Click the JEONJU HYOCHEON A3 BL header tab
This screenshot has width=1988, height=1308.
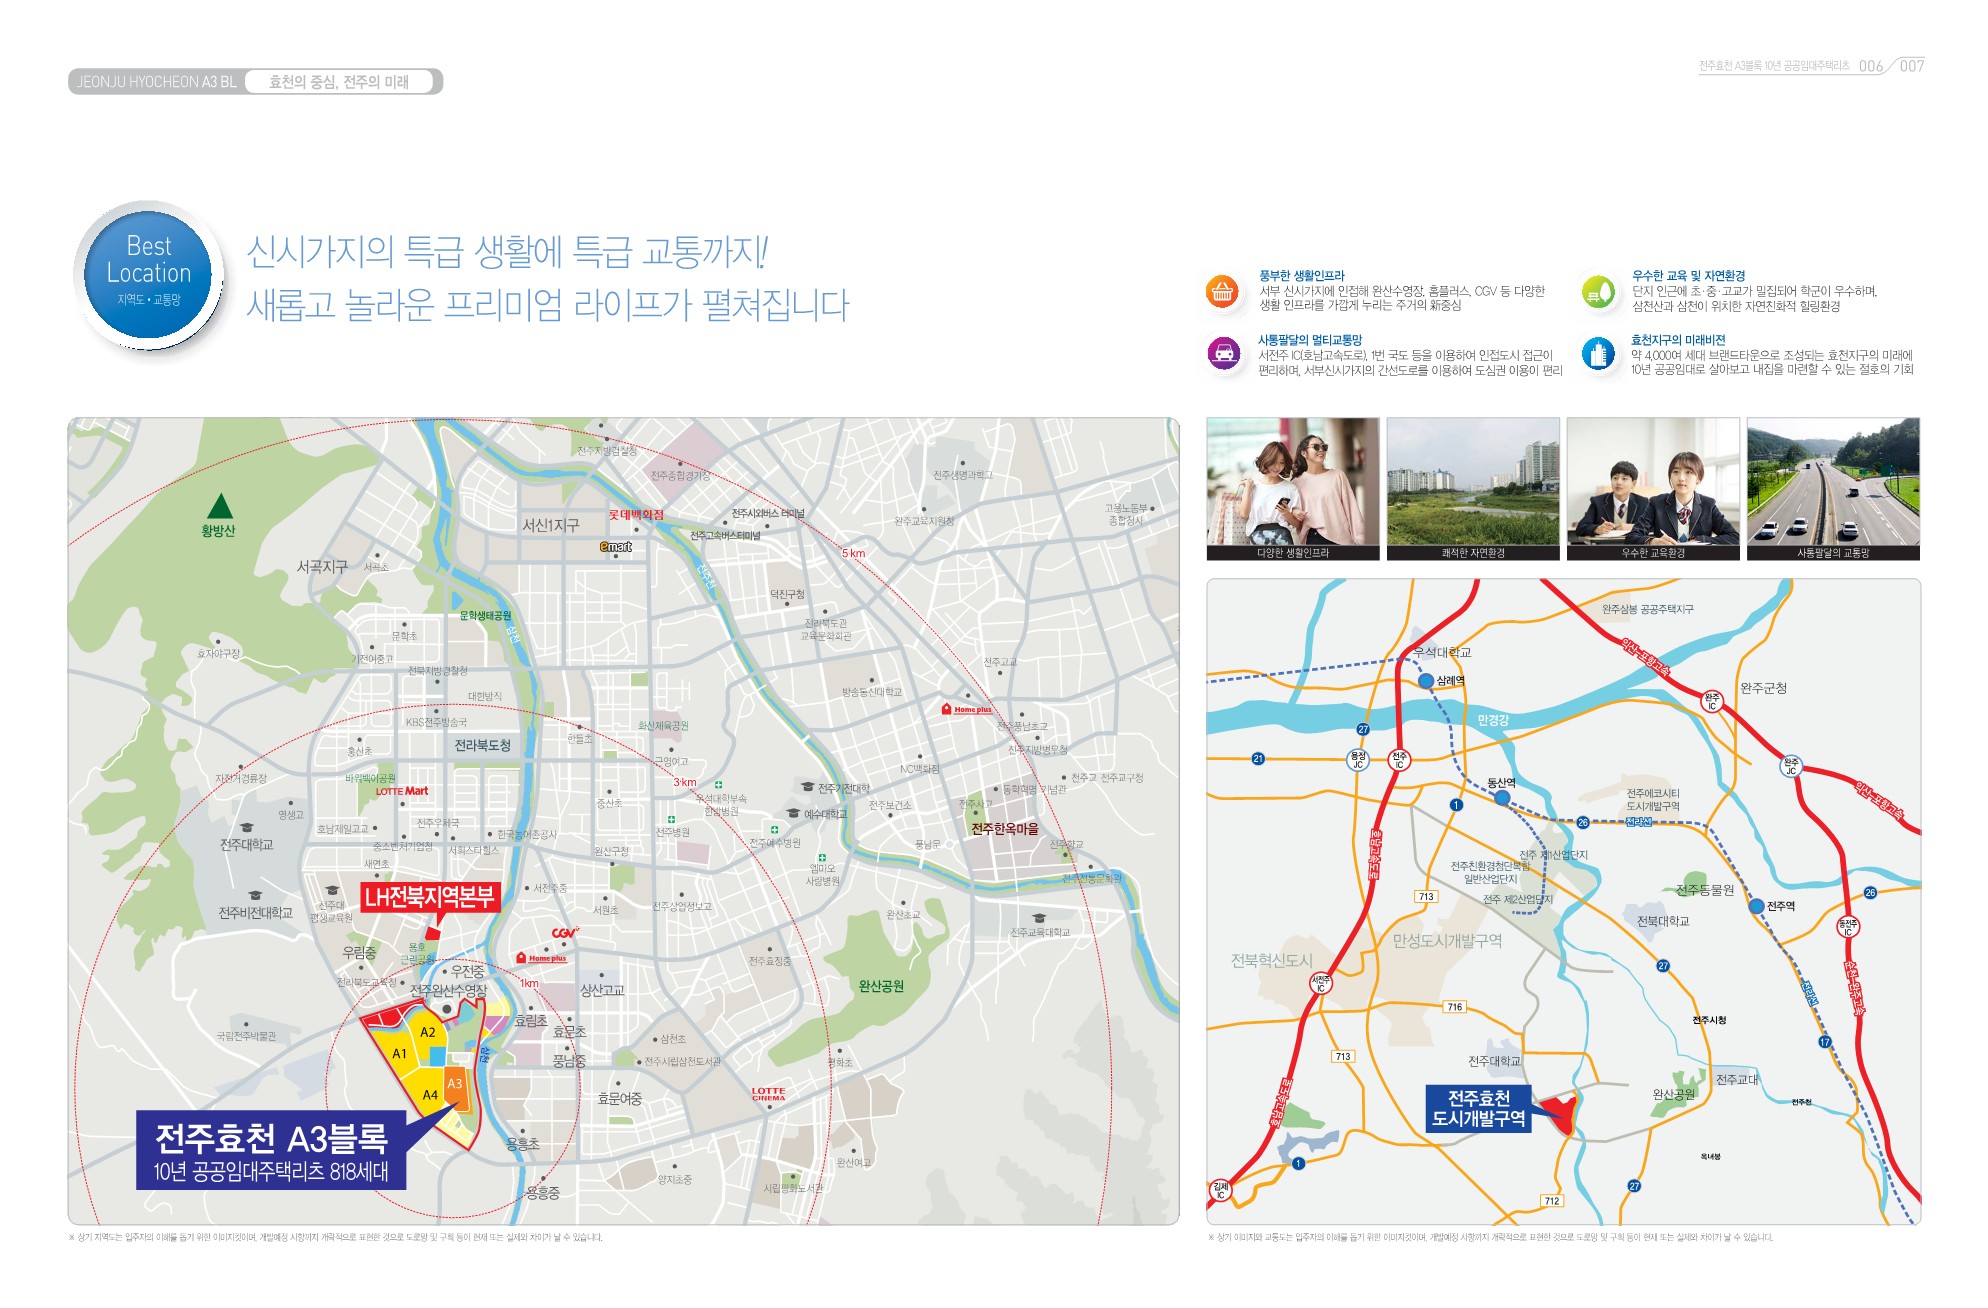tap(157, 82)
